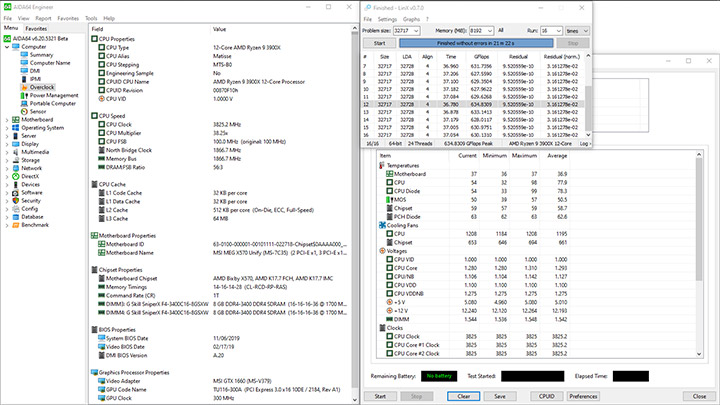This screenshot has height=405, width=720.
Task: Open the Network icon
Action: pyautogui.click(x=16, y=168)
